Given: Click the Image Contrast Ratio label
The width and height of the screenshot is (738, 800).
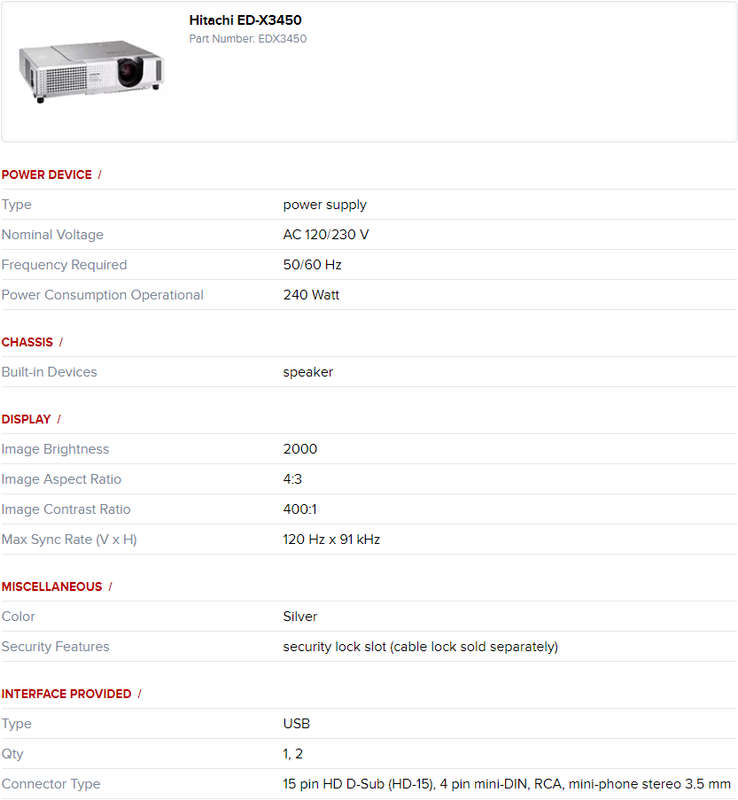Looking at the screenshot, I should 66,509.
